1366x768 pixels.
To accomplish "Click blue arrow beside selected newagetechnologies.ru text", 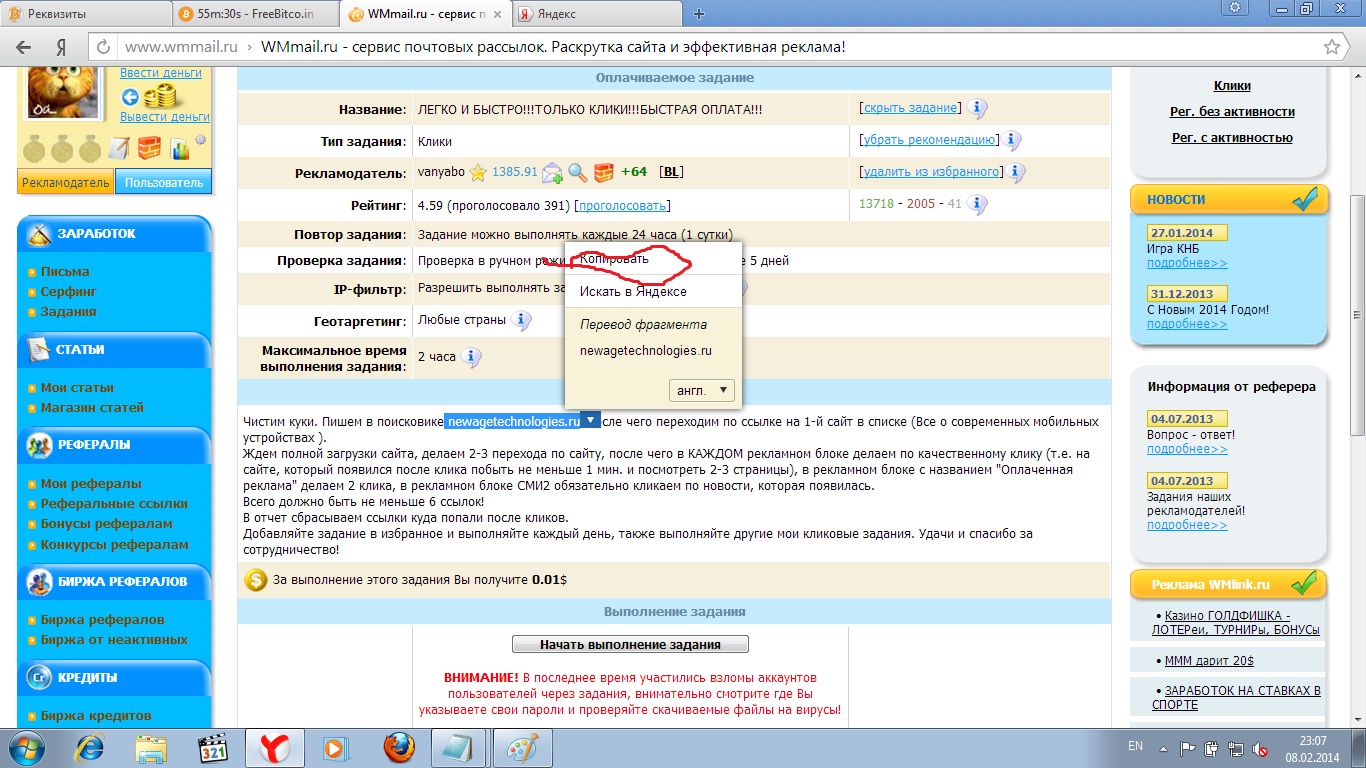I will pos(592,421).
